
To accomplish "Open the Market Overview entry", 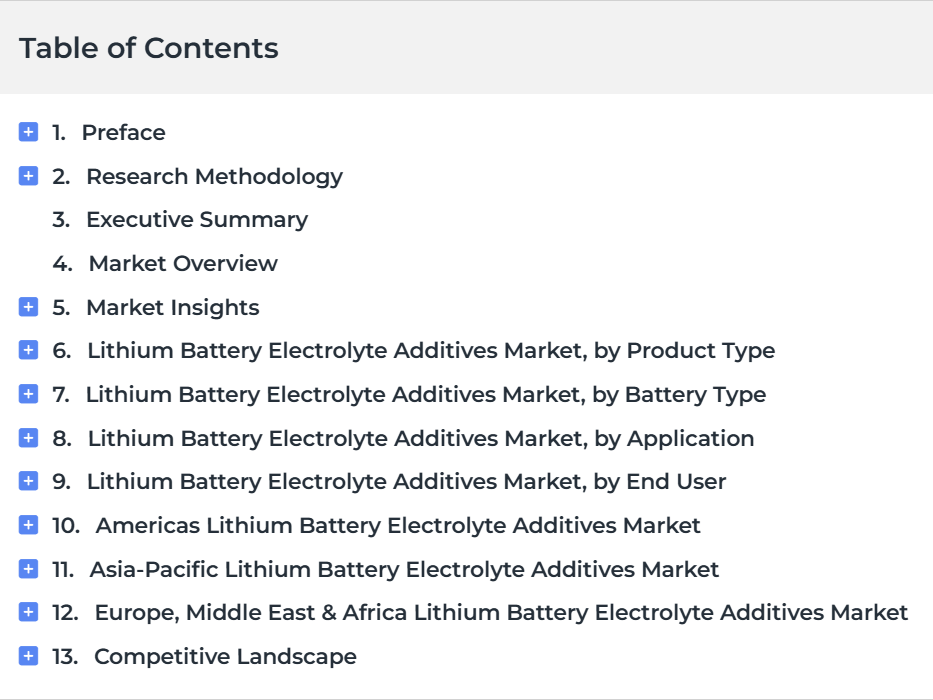I will point(183,263).
